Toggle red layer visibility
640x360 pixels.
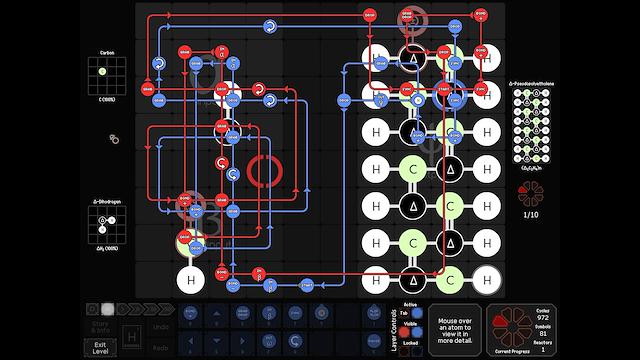point(404,332)
